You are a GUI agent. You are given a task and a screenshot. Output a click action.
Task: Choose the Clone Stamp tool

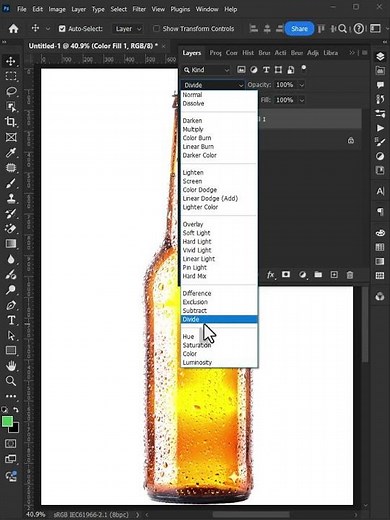pos(11,198)
